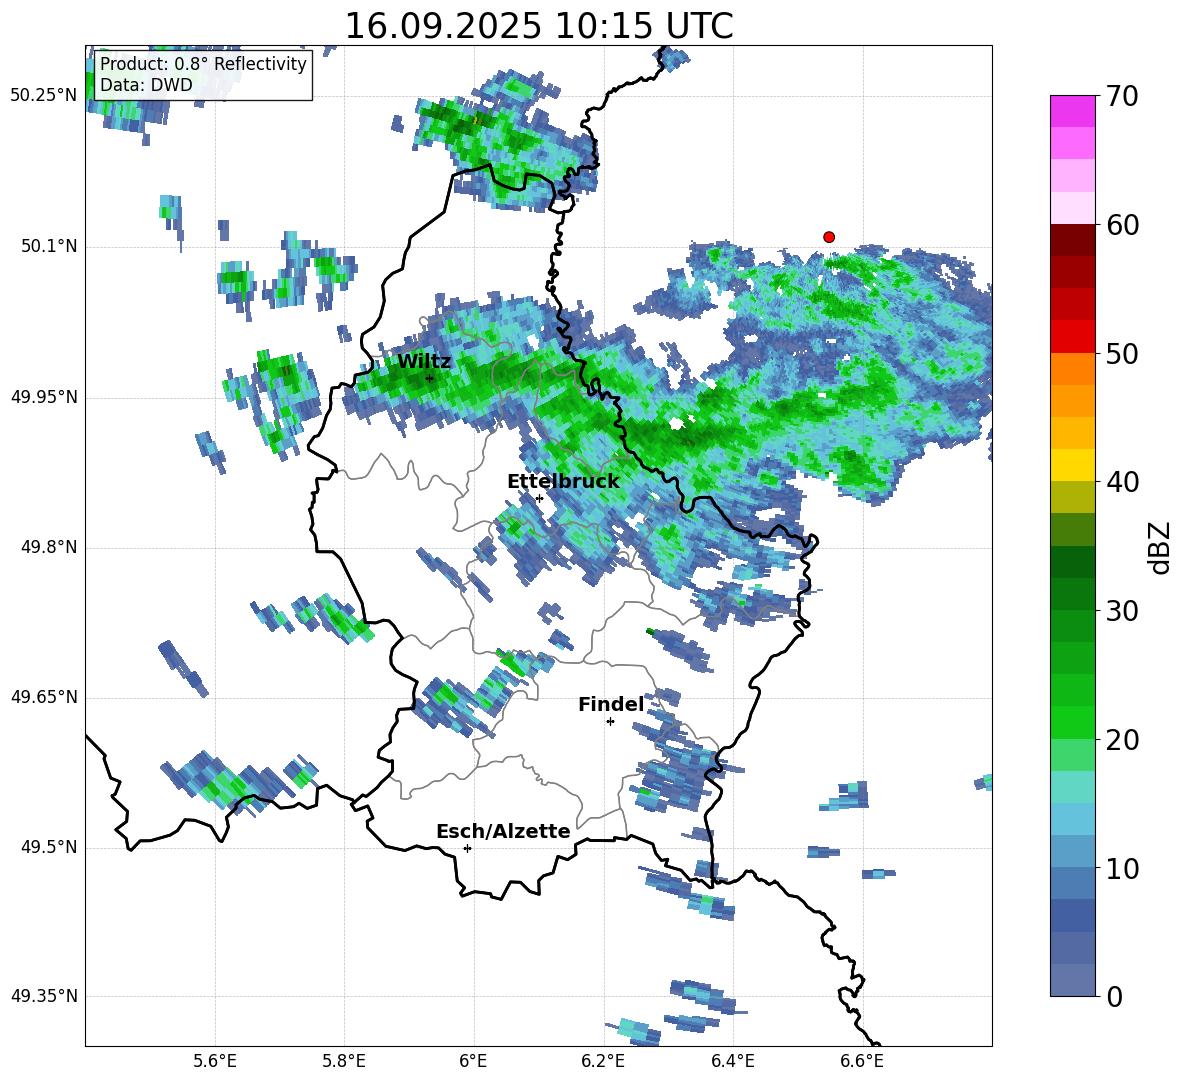This screenshot has width=1184, height=1081.
Task: Click the Esch/Alzette city label
Action: coord(503,831)
